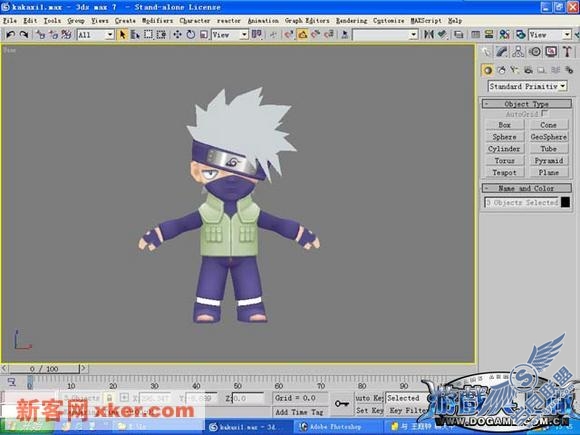Activate Bind to Space Warp tool
The width and height of the screenshot is (580, 435).
click(67, 35)
